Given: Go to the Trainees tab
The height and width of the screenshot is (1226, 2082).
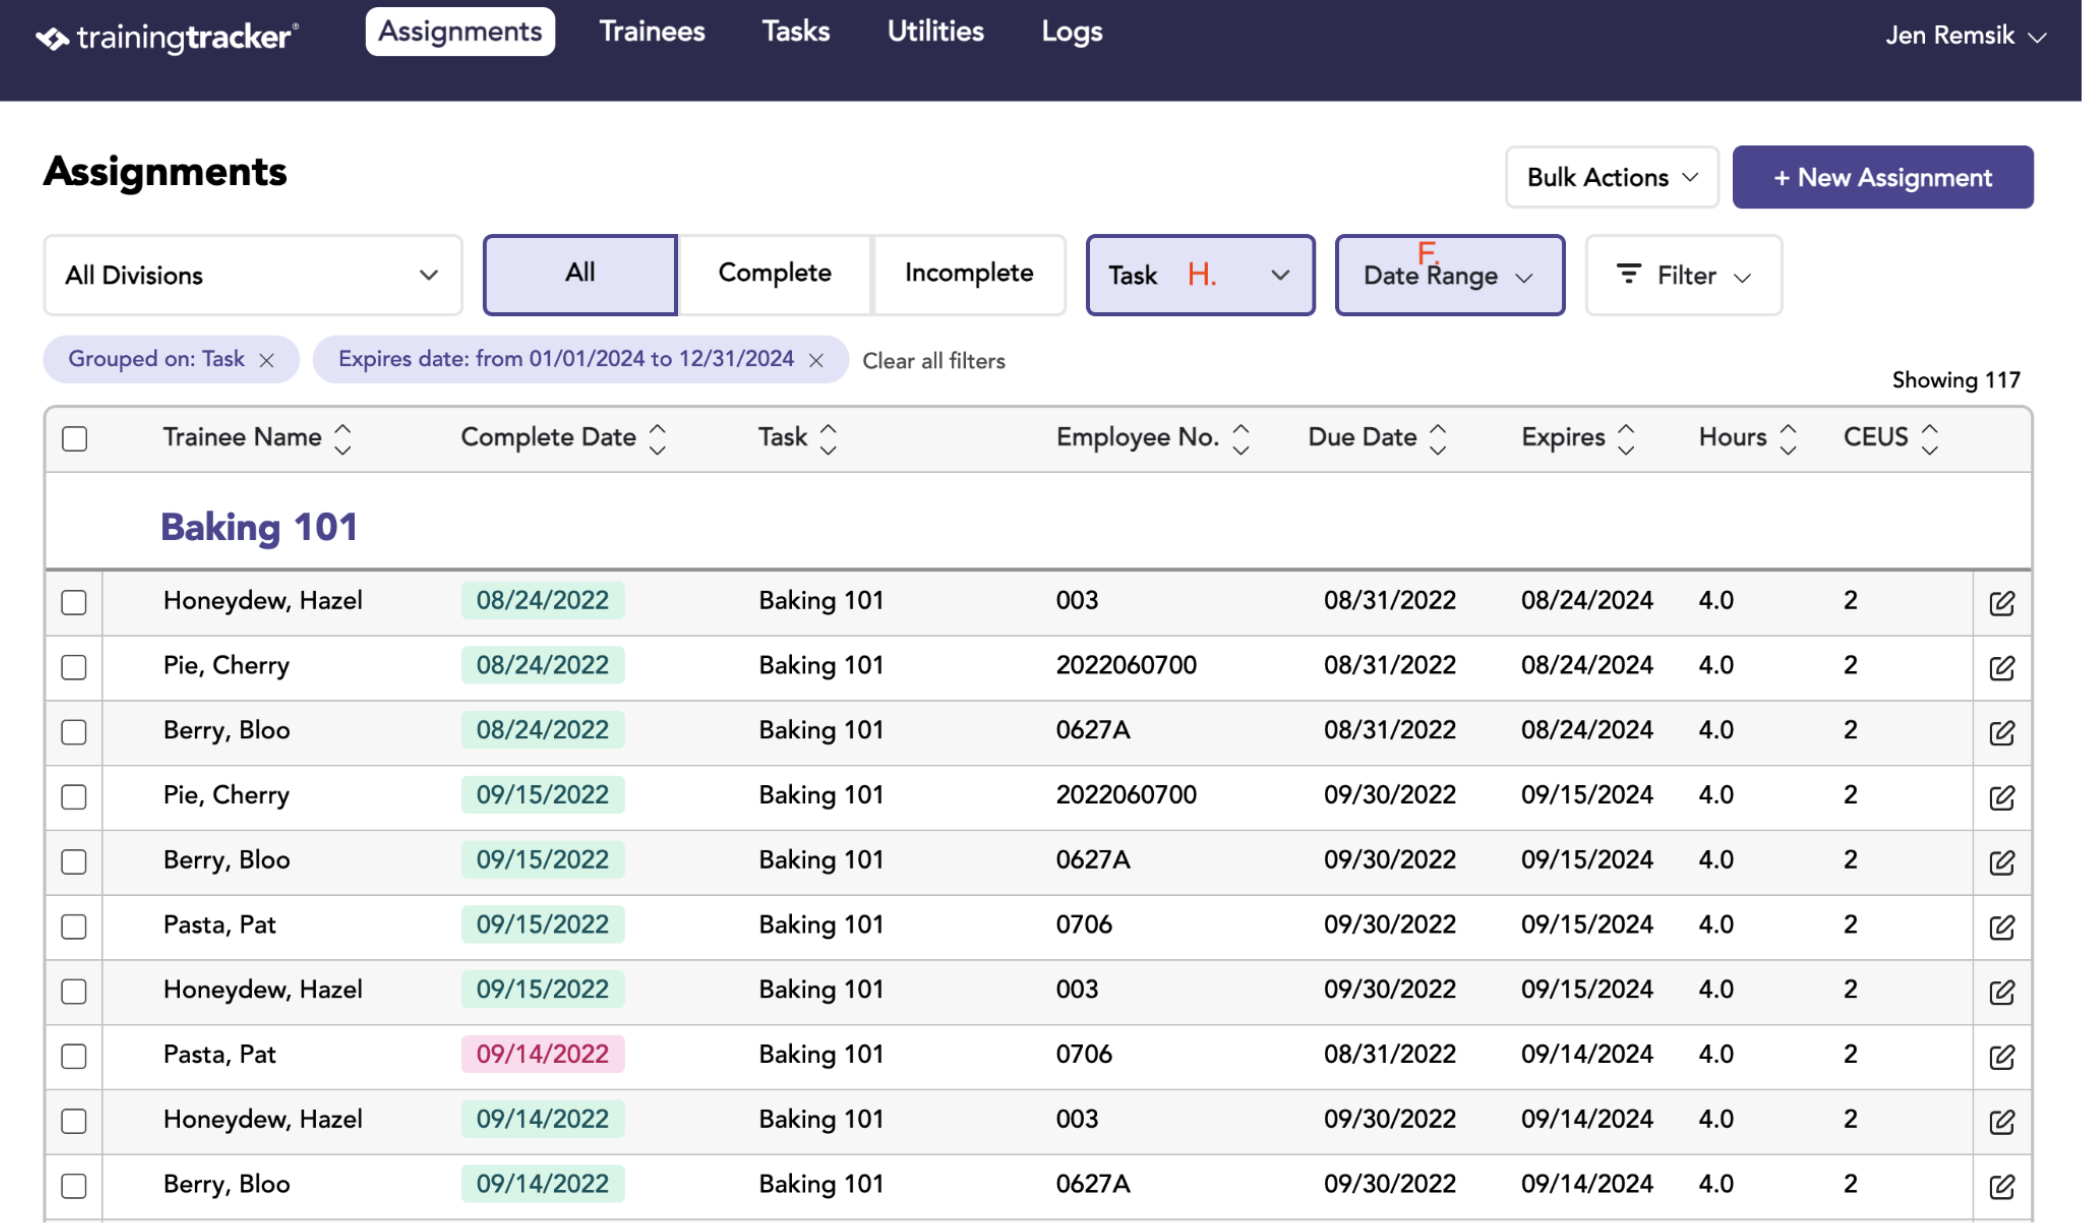Looking at the screenshot, I should (652, 32).
